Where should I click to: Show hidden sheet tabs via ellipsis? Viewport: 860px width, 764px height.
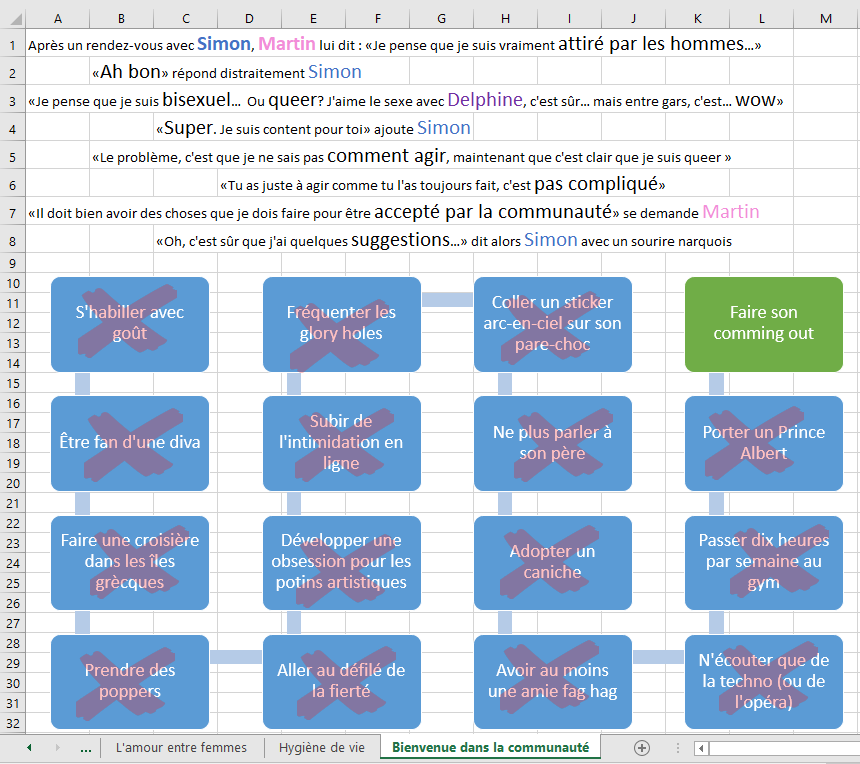[85, 747]
